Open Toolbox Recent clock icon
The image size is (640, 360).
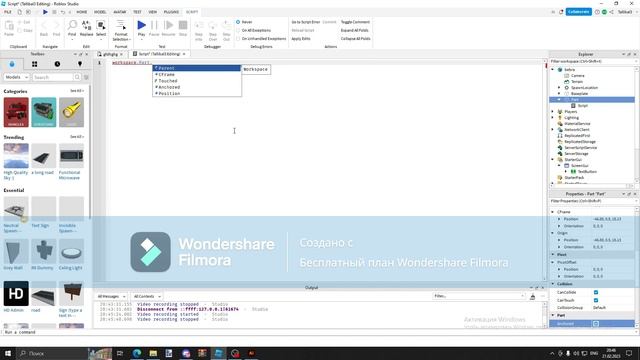click(57, 64)
